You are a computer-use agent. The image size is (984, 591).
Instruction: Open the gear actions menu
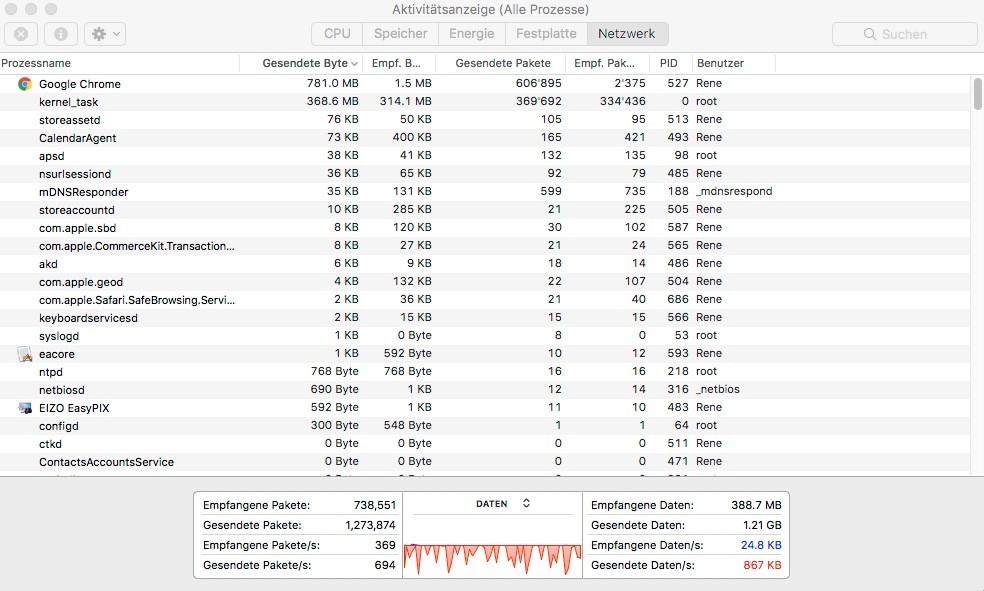(x=104, y=34)
